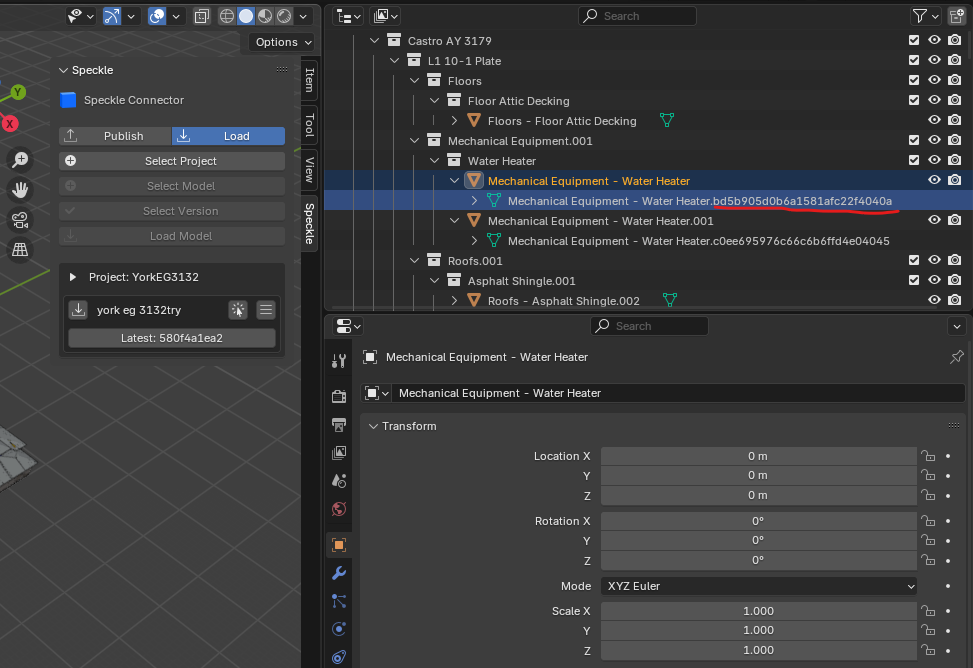Open the Tool properties tab icon

[339, 361]
